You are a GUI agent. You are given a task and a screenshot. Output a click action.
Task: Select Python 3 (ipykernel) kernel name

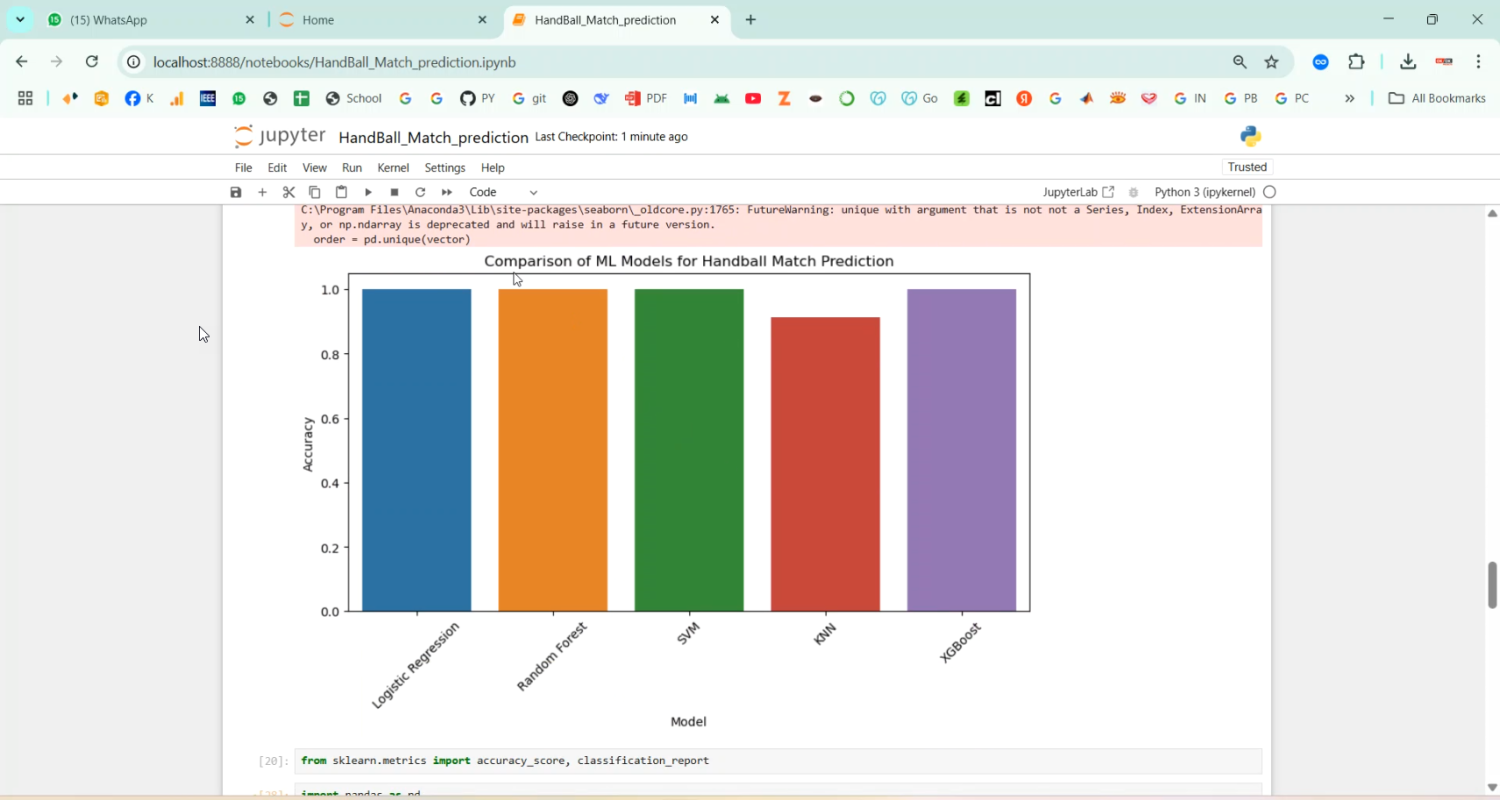1204,192
